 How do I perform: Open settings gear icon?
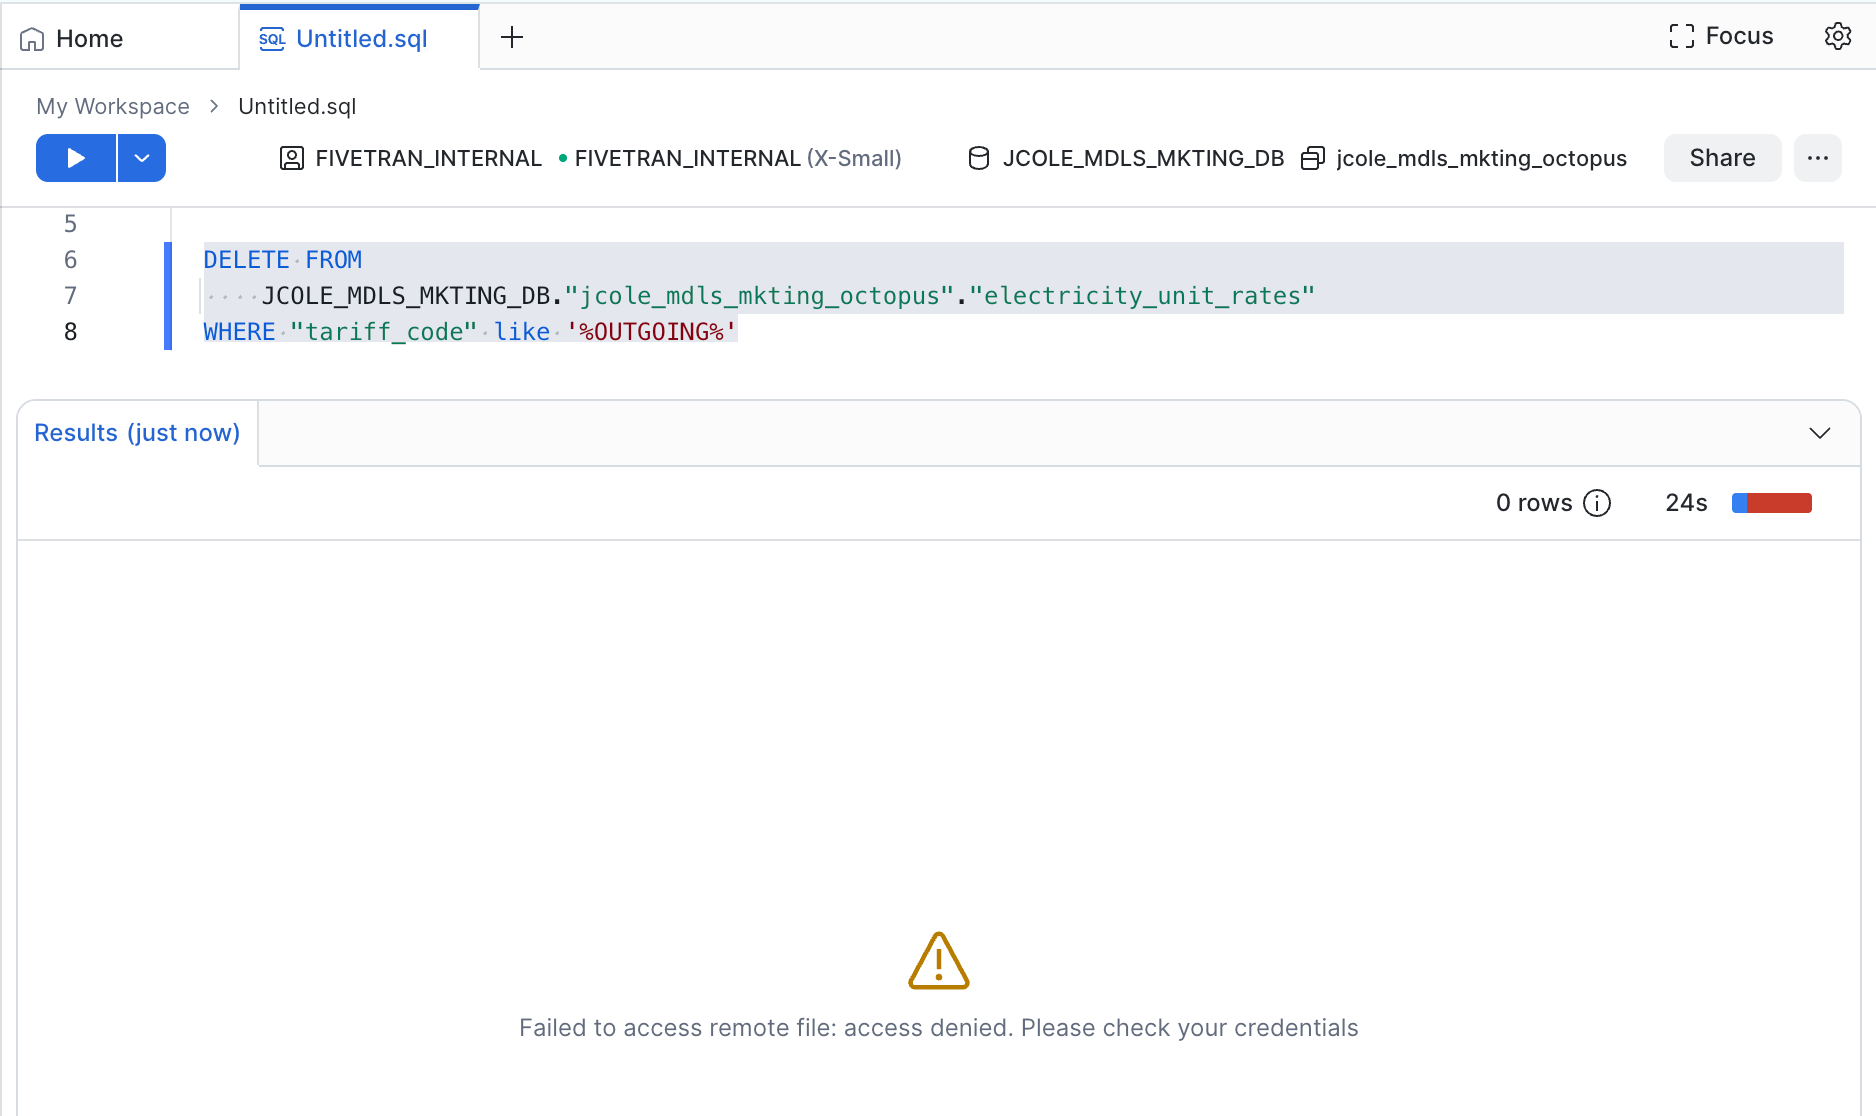[x=1838, y=36]
